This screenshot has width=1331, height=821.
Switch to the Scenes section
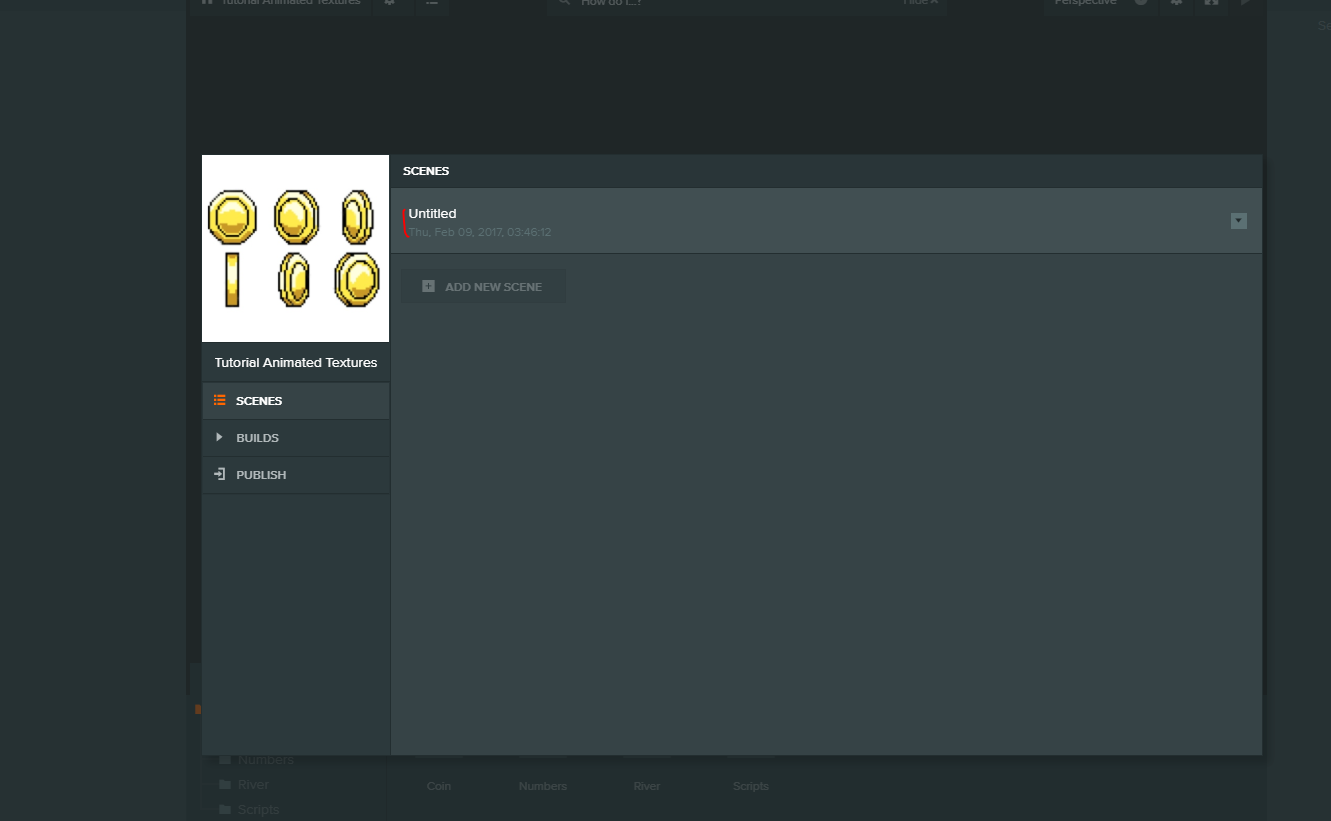click(x=296, y=401)
